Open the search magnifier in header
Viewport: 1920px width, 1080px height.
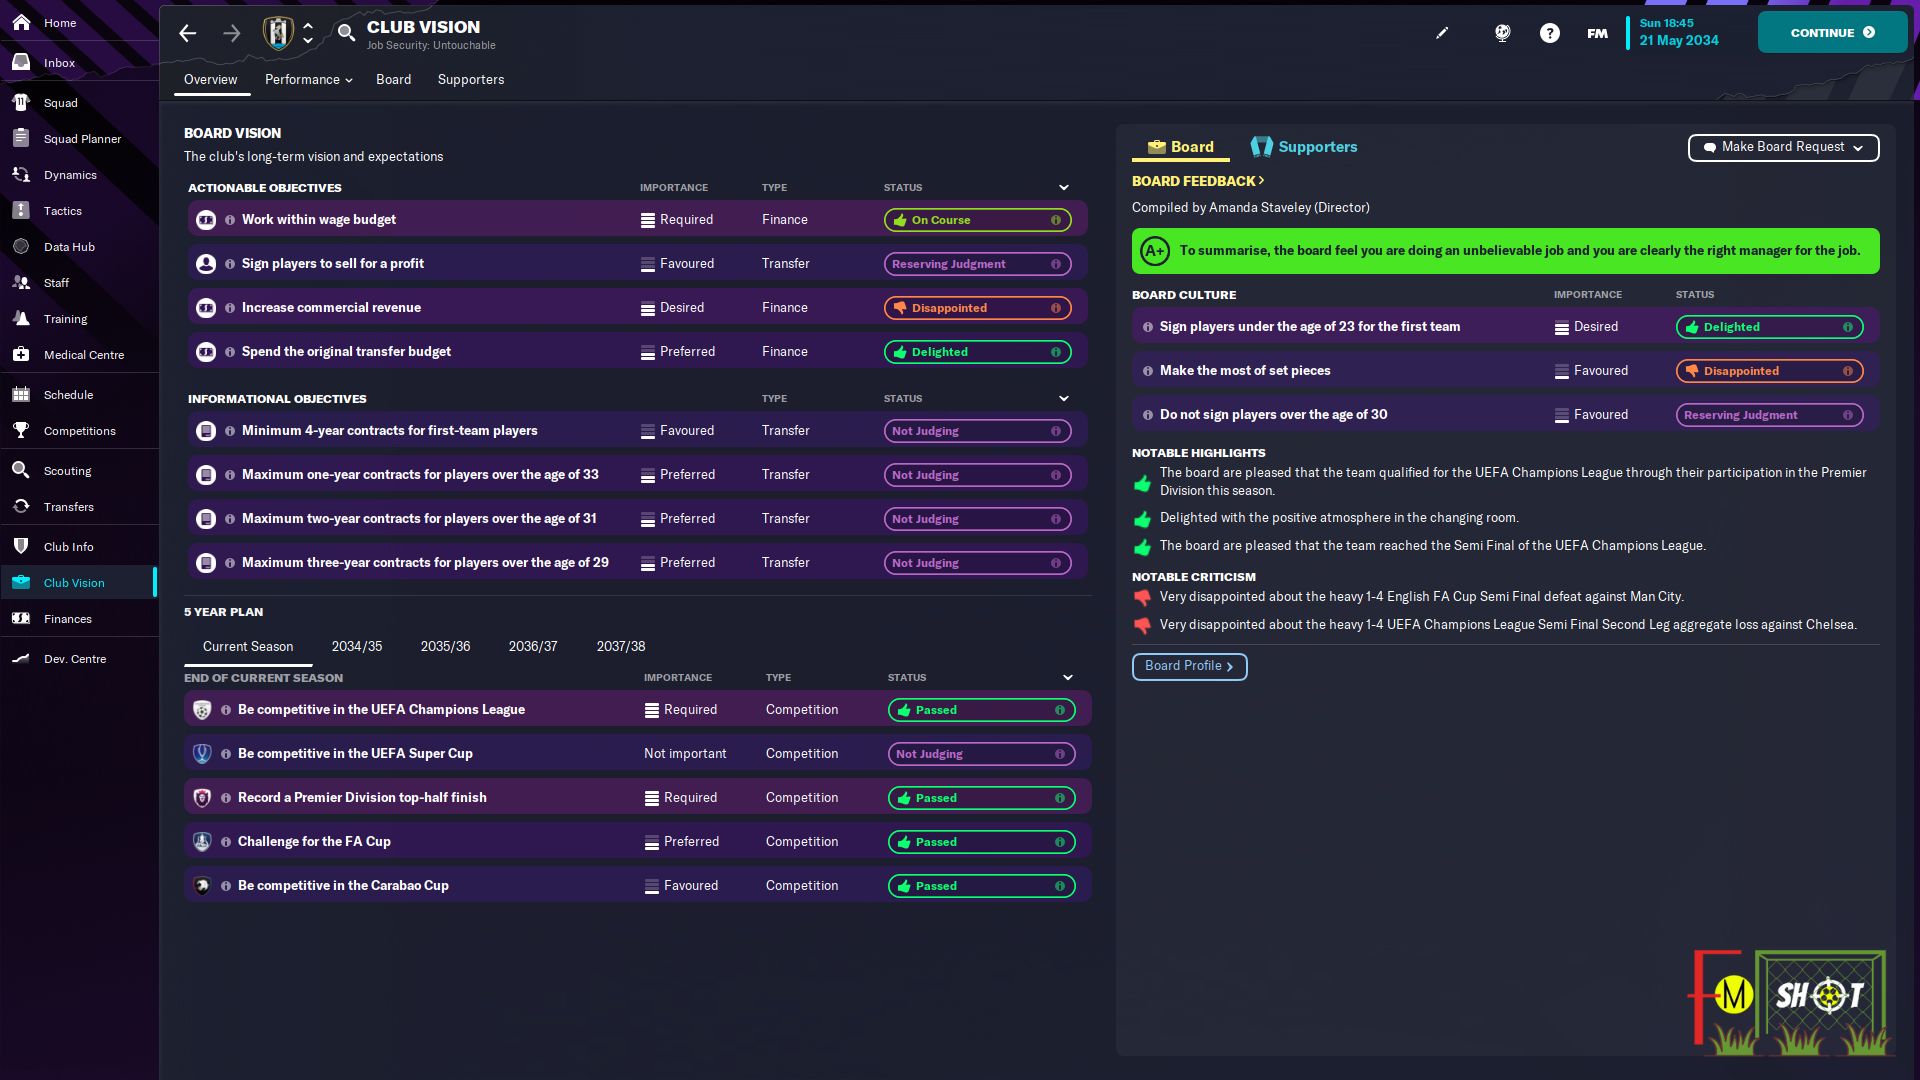pyautogui.click(x=346, y=33)
